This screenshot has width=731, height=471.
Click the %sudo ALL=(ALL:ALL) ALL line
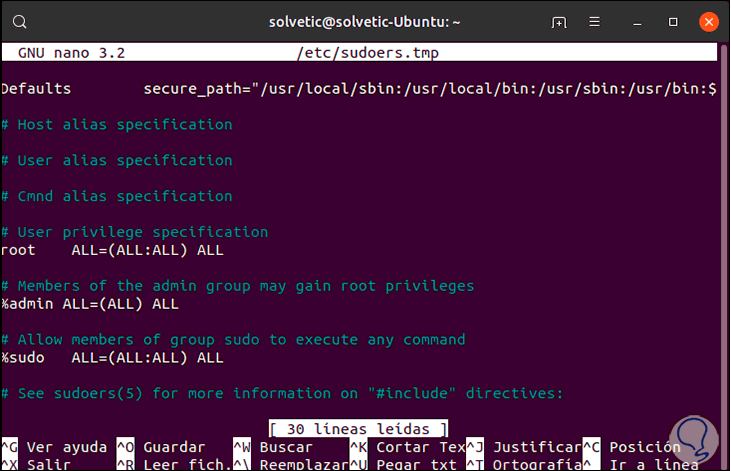pyautogui.click(x=112, y=358)
